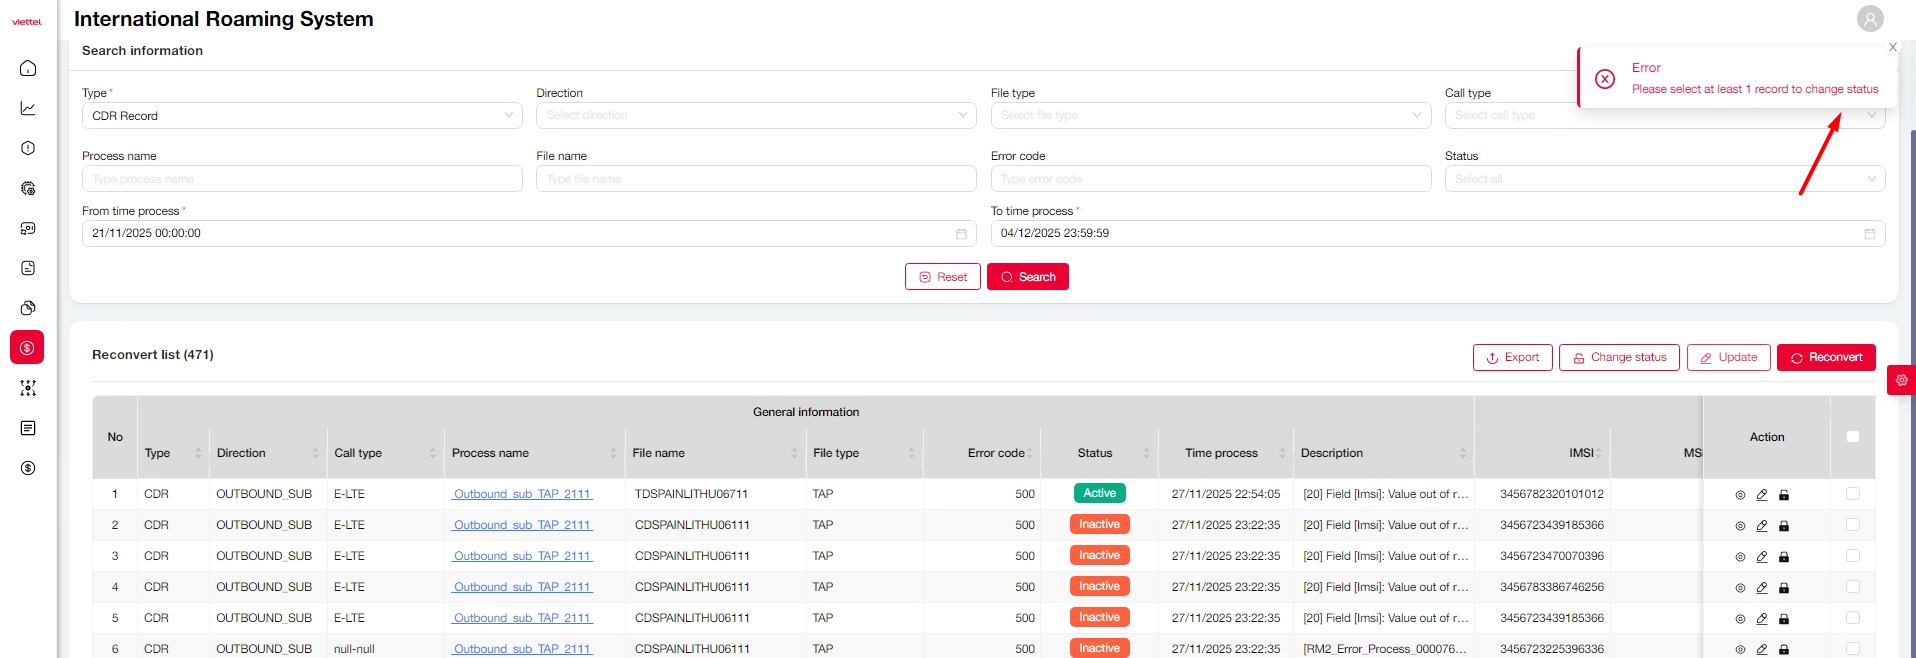Open the line chart sidebar icon
The image size is (1916, 658).
pos(28,108)
